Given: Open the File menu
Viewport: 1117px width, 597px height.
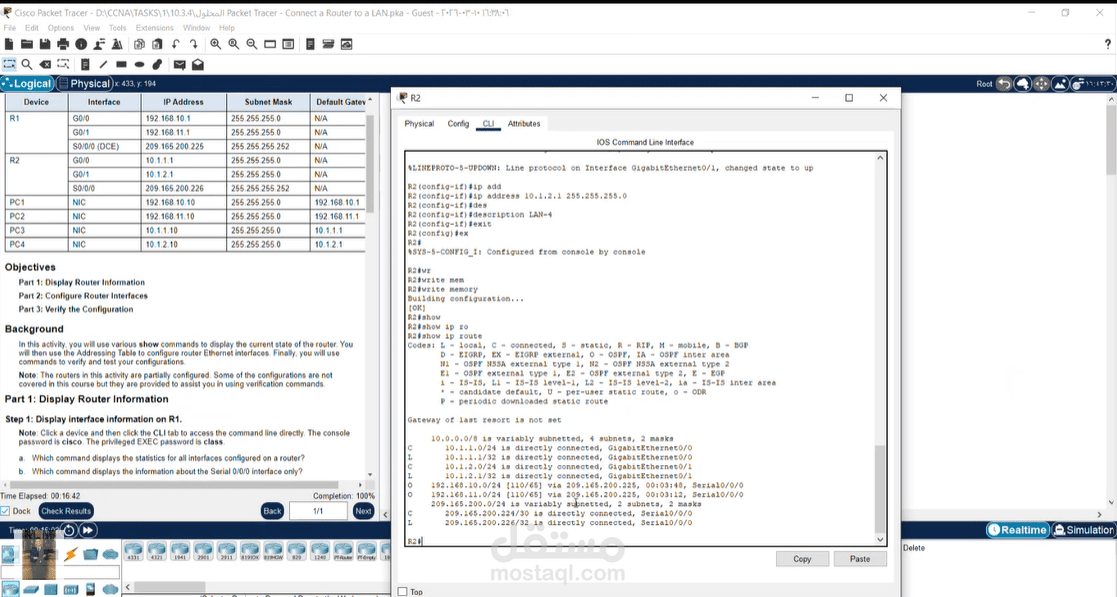Looking at the screenshot, I should pos(9,28).
